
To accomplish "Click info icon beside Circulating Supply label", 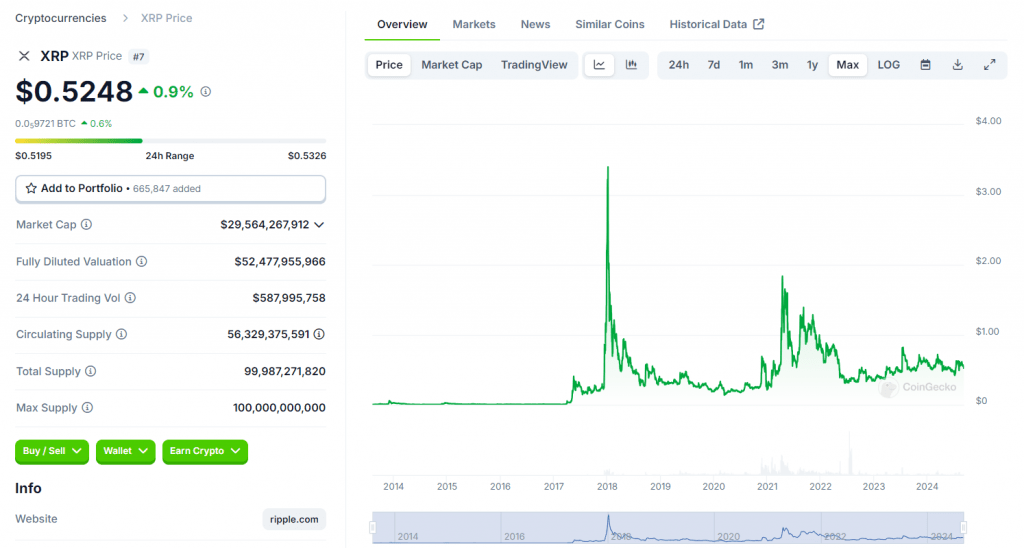I will point(121,335).
